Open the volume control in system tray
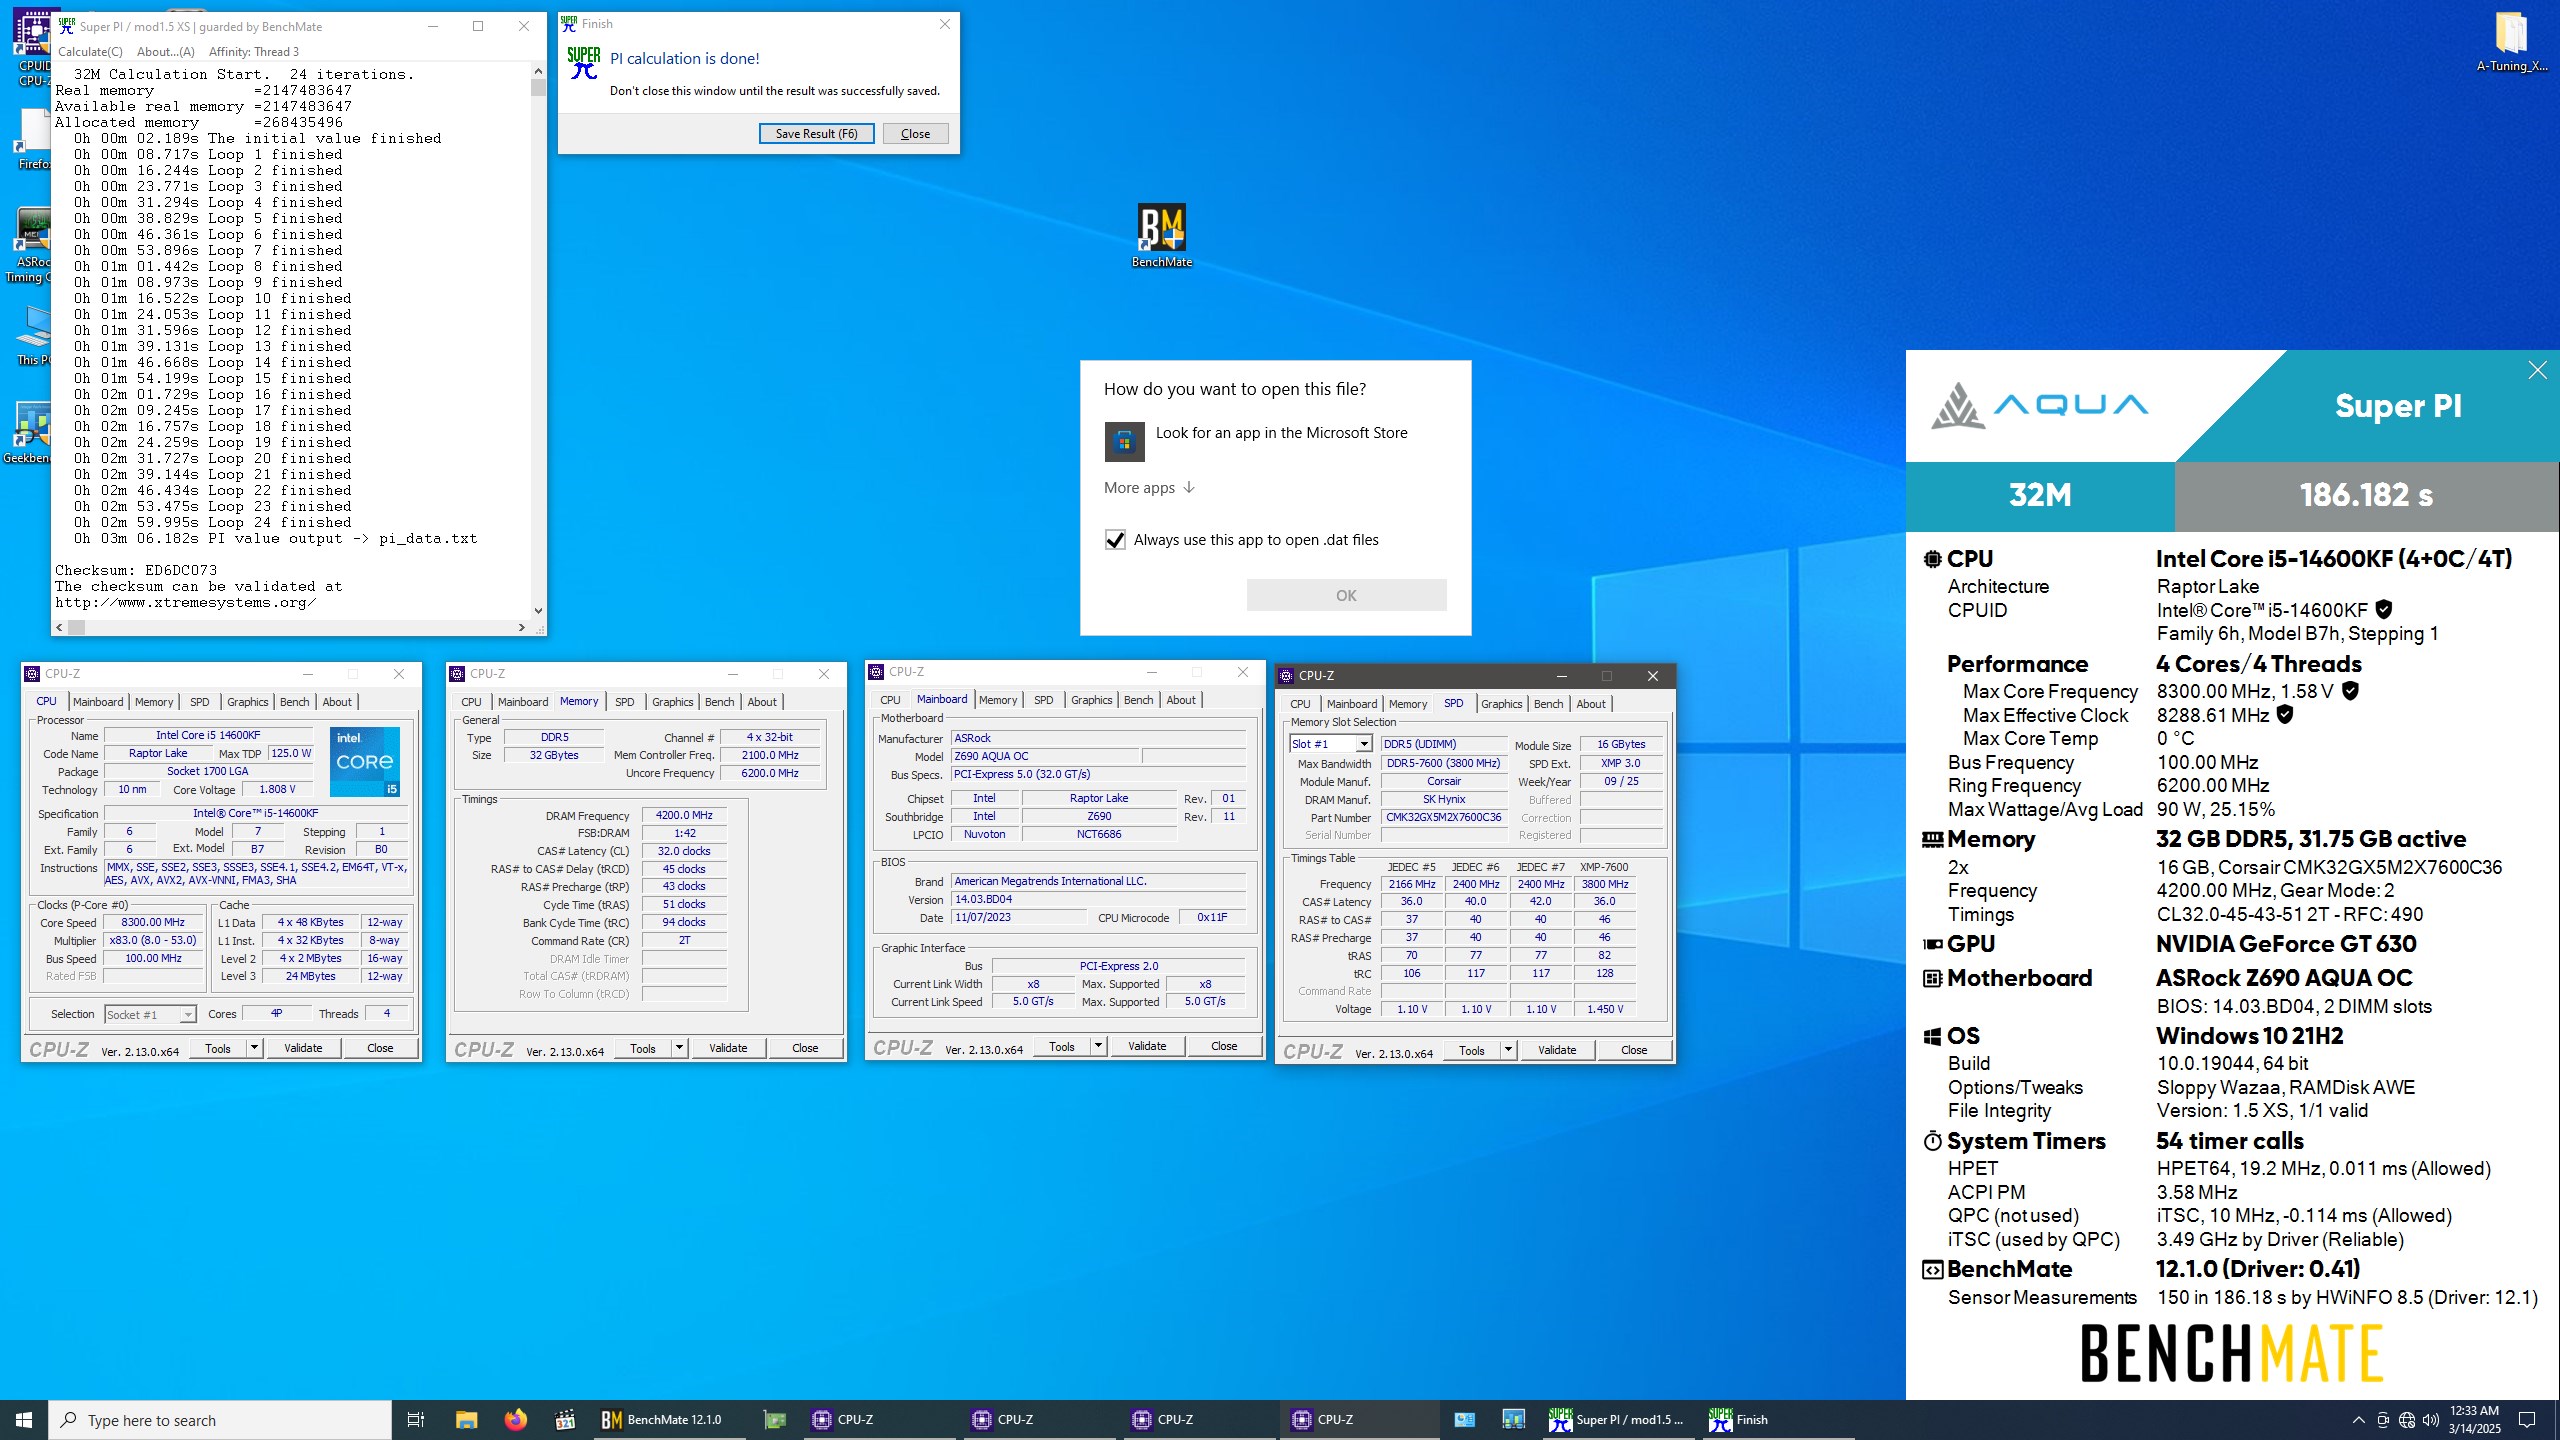The width and height of the screenshot is (2560, 1440). (2431, 1419)
